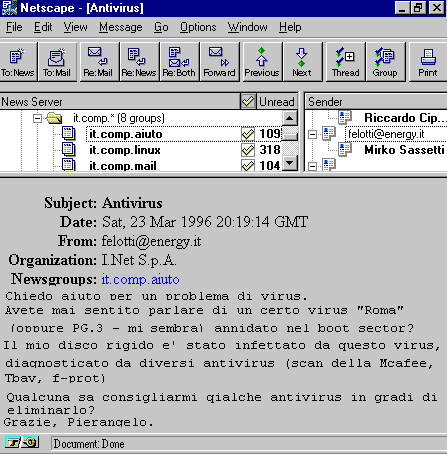Open the Message menu
The width and height of the screenshot is (447, 454).
tap(121, 27)
